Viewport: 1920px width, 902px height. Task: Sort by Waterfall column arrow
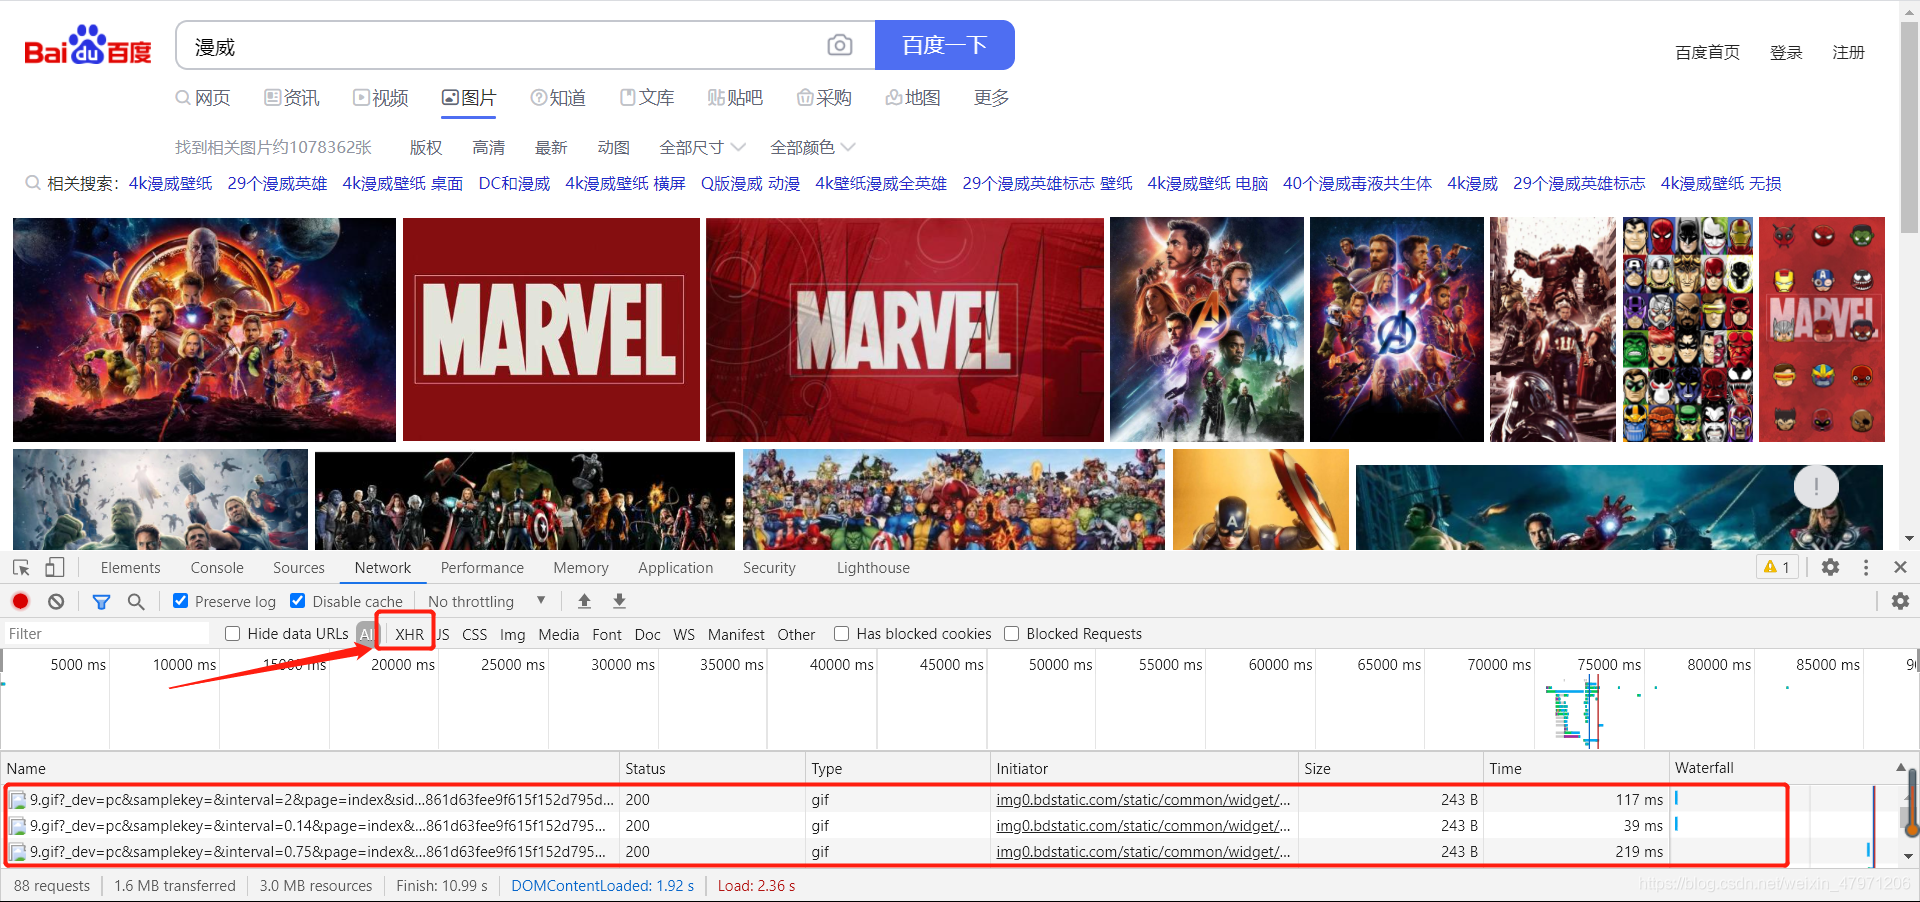tap(1901, 768)
